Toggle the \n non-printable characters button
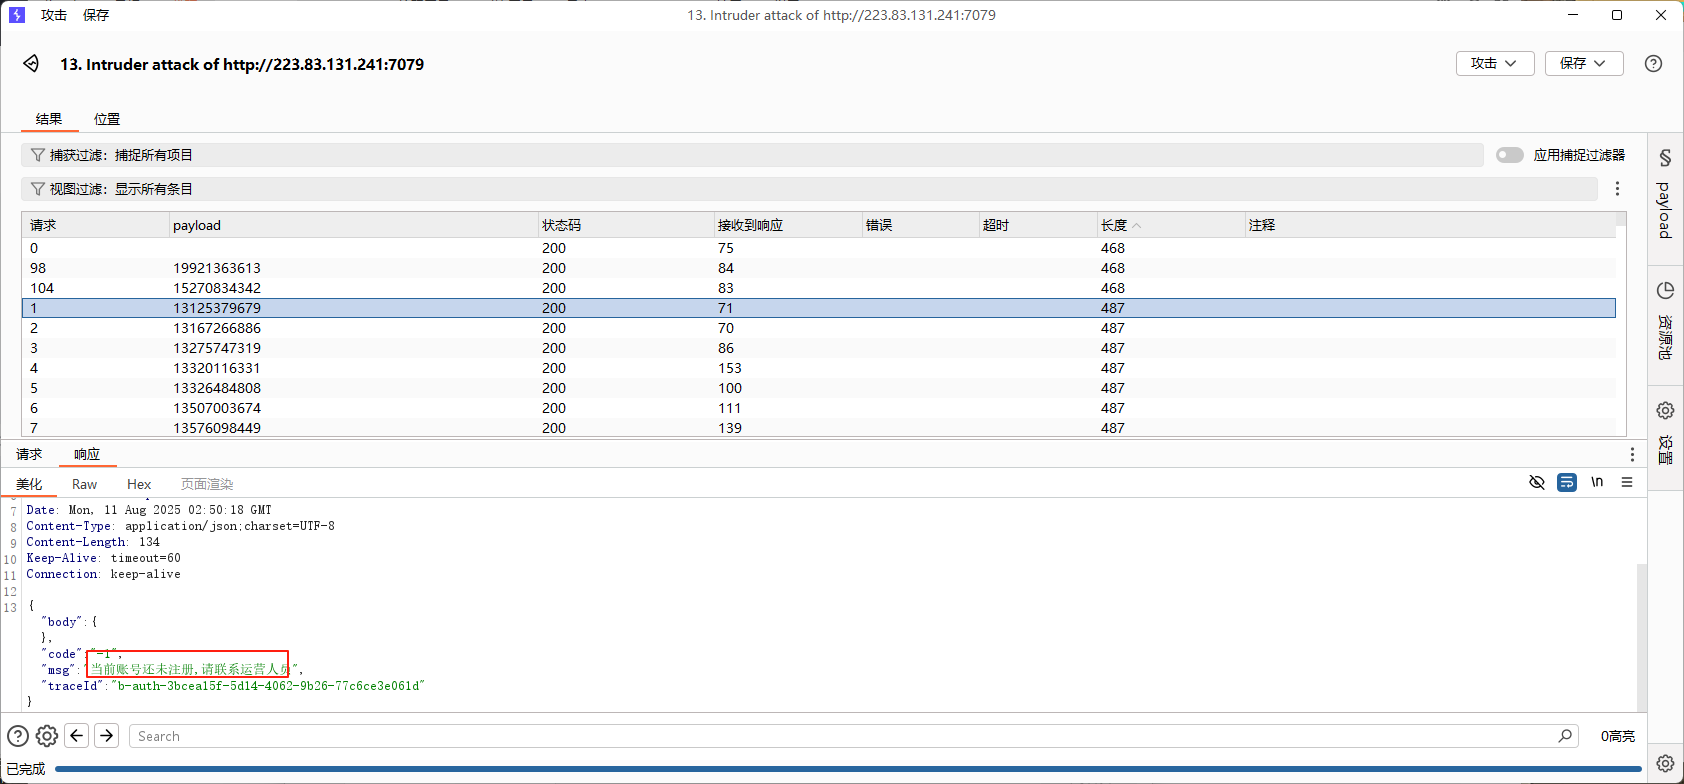 (x=1597, y=483)
